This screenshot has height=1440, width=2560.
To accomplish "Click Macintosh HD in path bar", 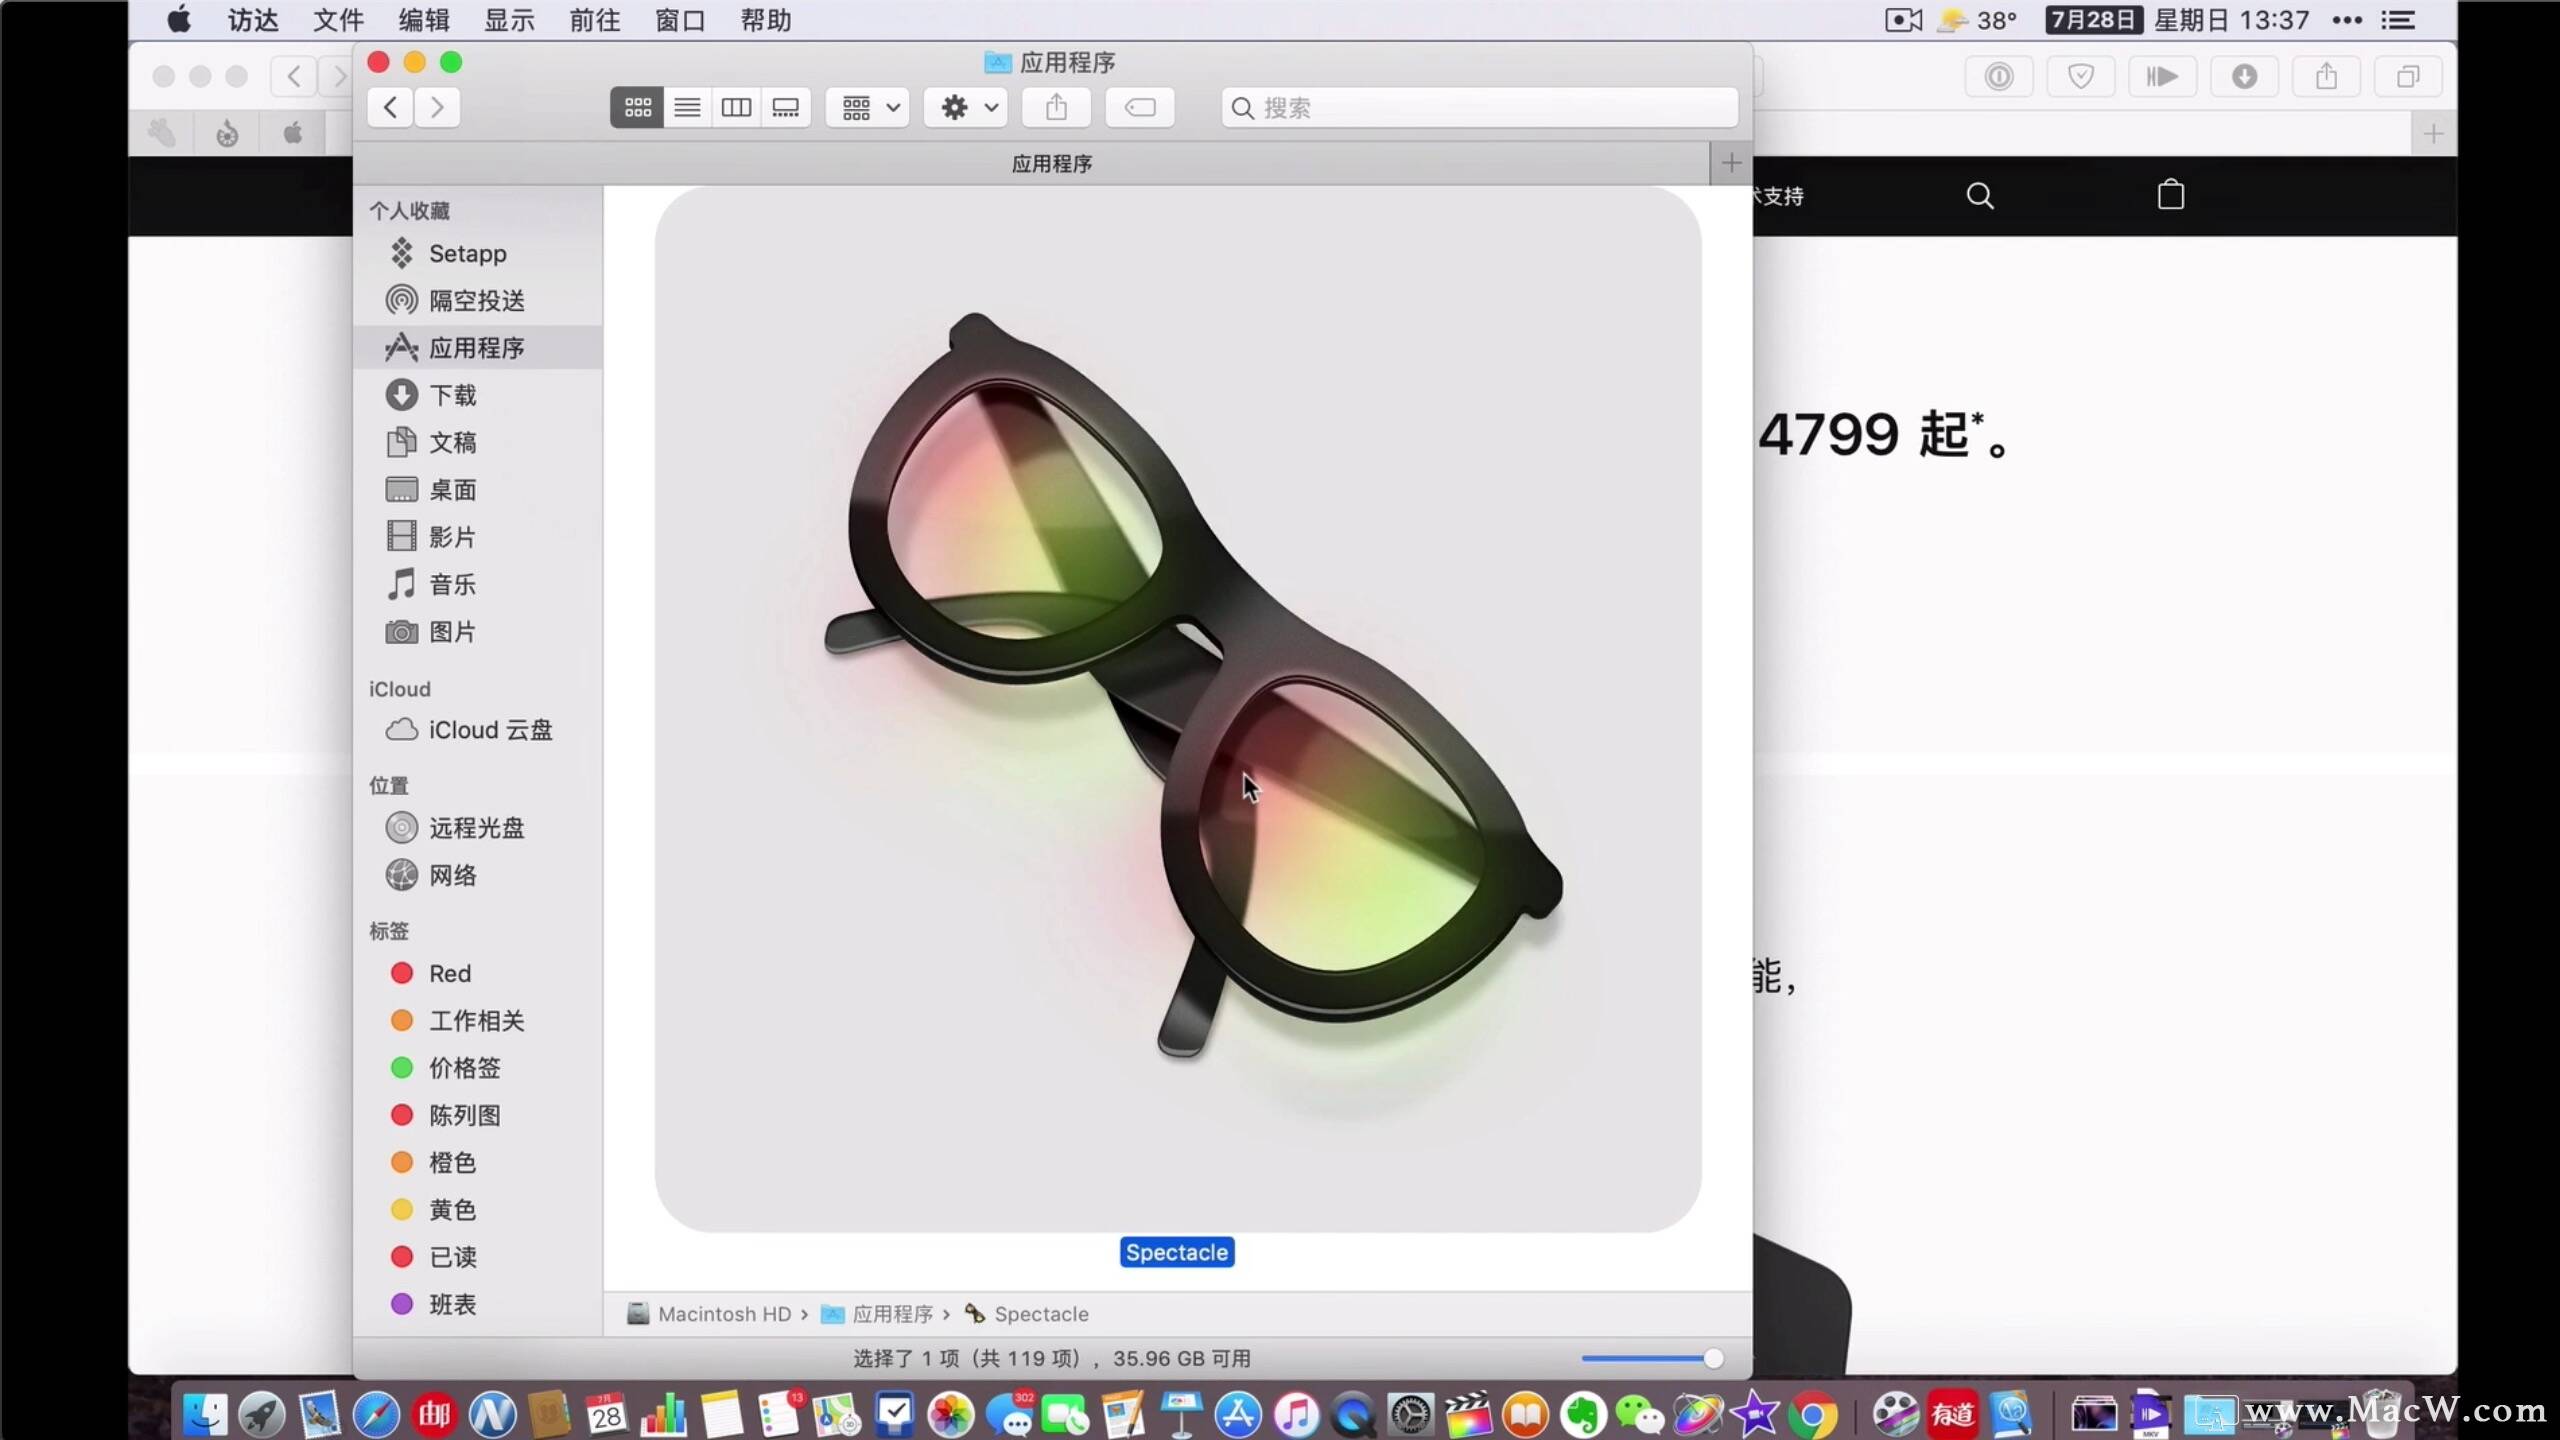I will click(x=709, y=1314).
